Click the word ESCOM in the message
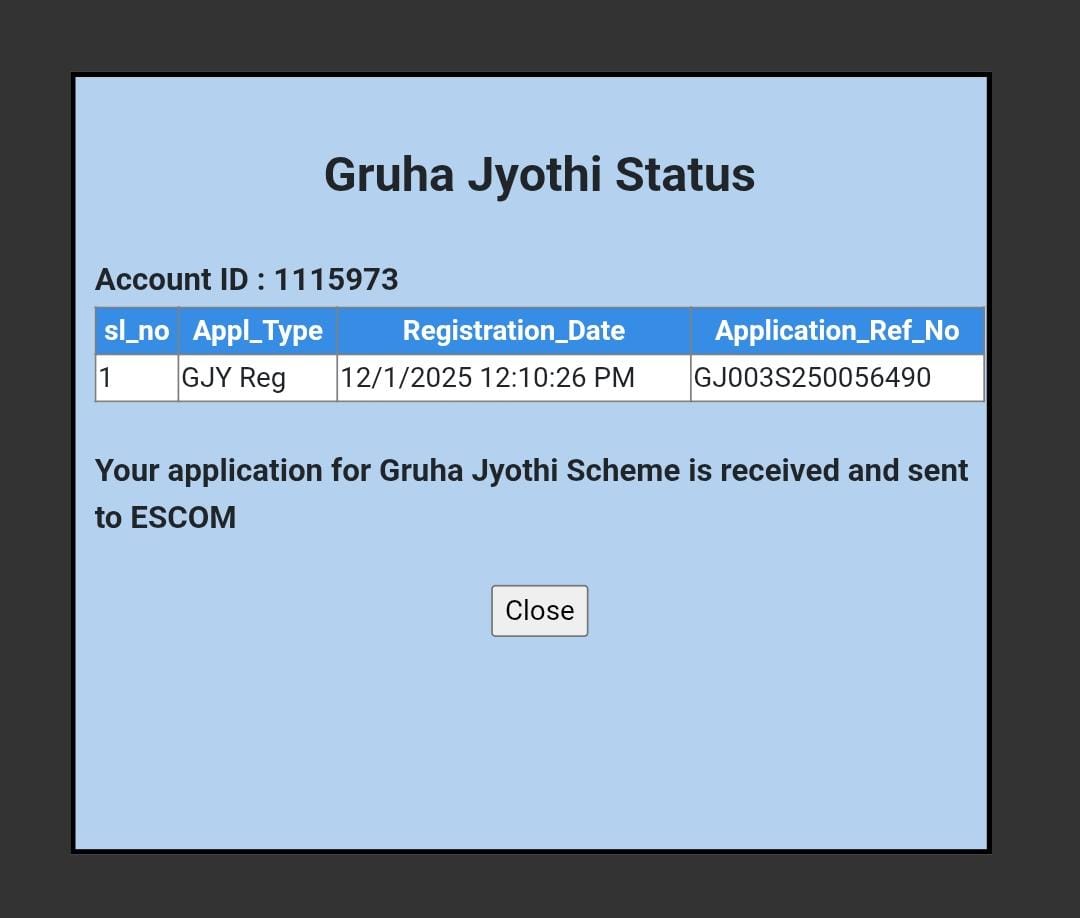Screen dimensions: 1080x918 (183, 518)
